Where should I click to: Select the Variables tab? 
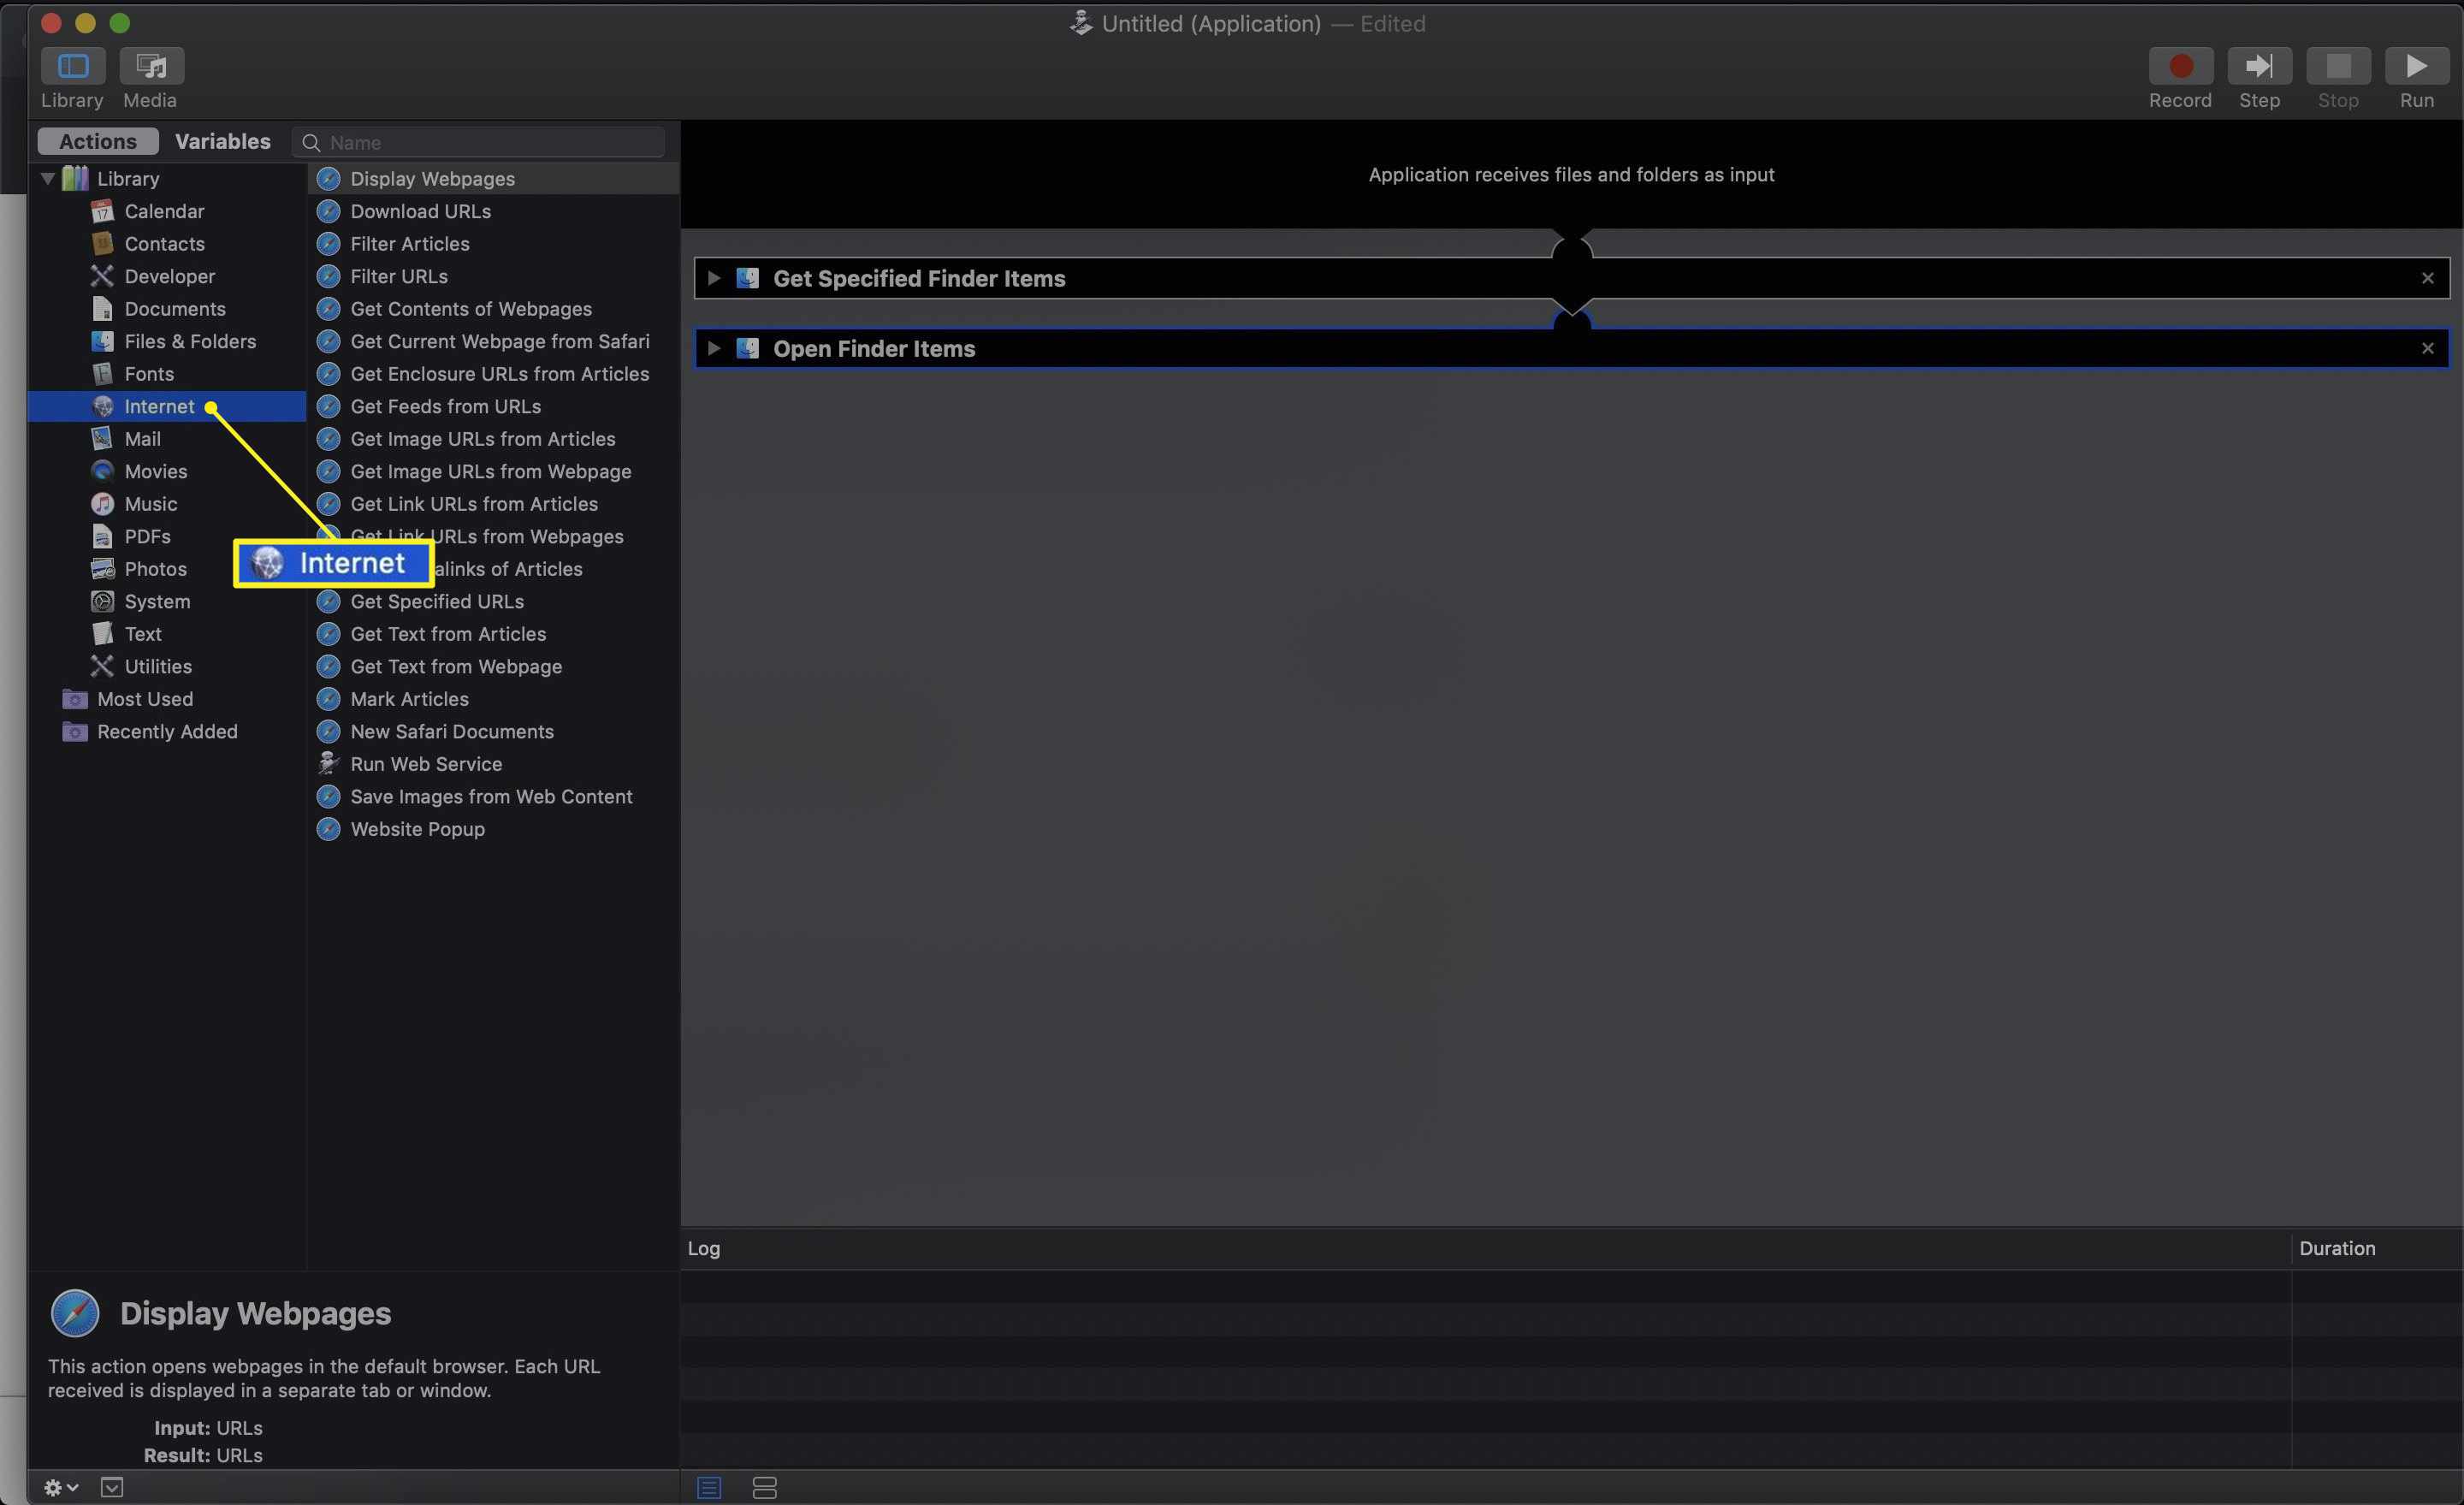(223, 141)
